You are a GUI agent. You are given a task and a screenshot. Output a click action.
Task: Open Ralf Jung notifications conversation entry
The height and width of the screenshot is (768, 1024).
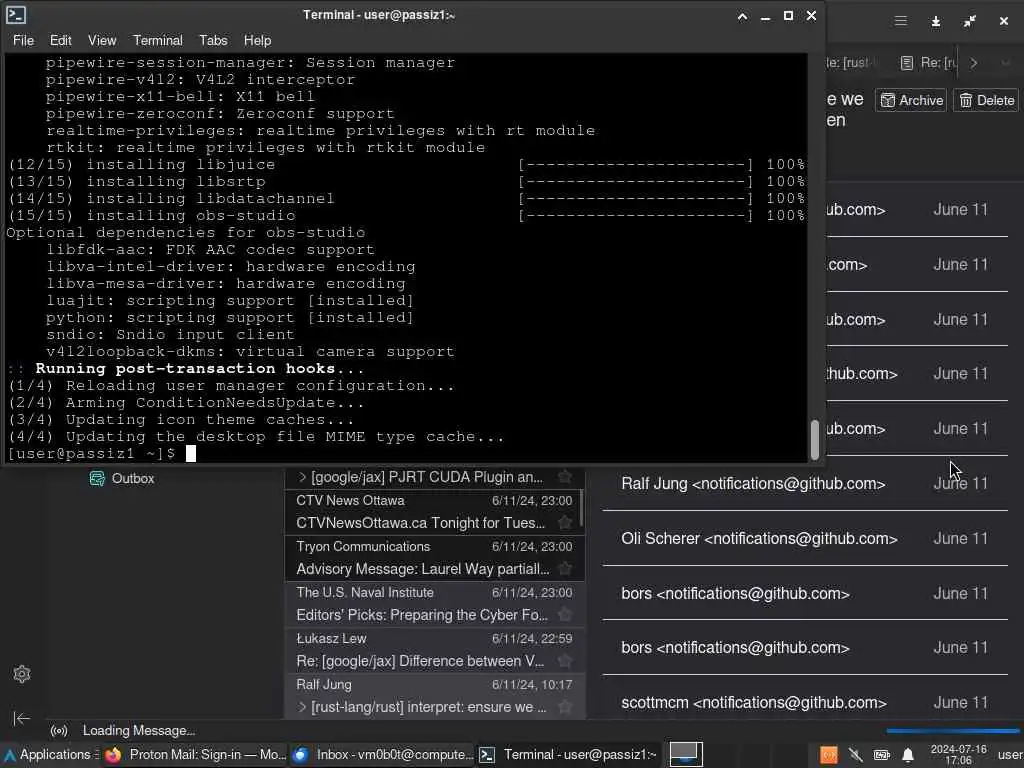805,484
